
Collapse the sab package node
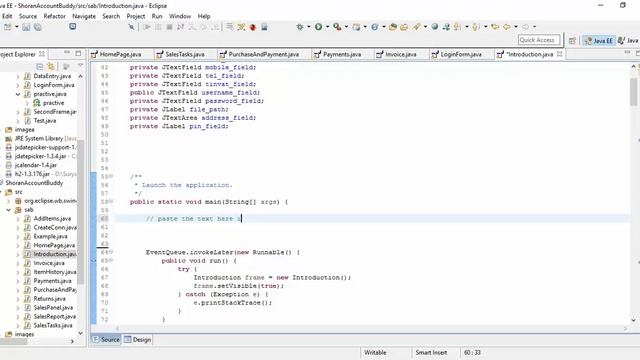coord(9,210)
